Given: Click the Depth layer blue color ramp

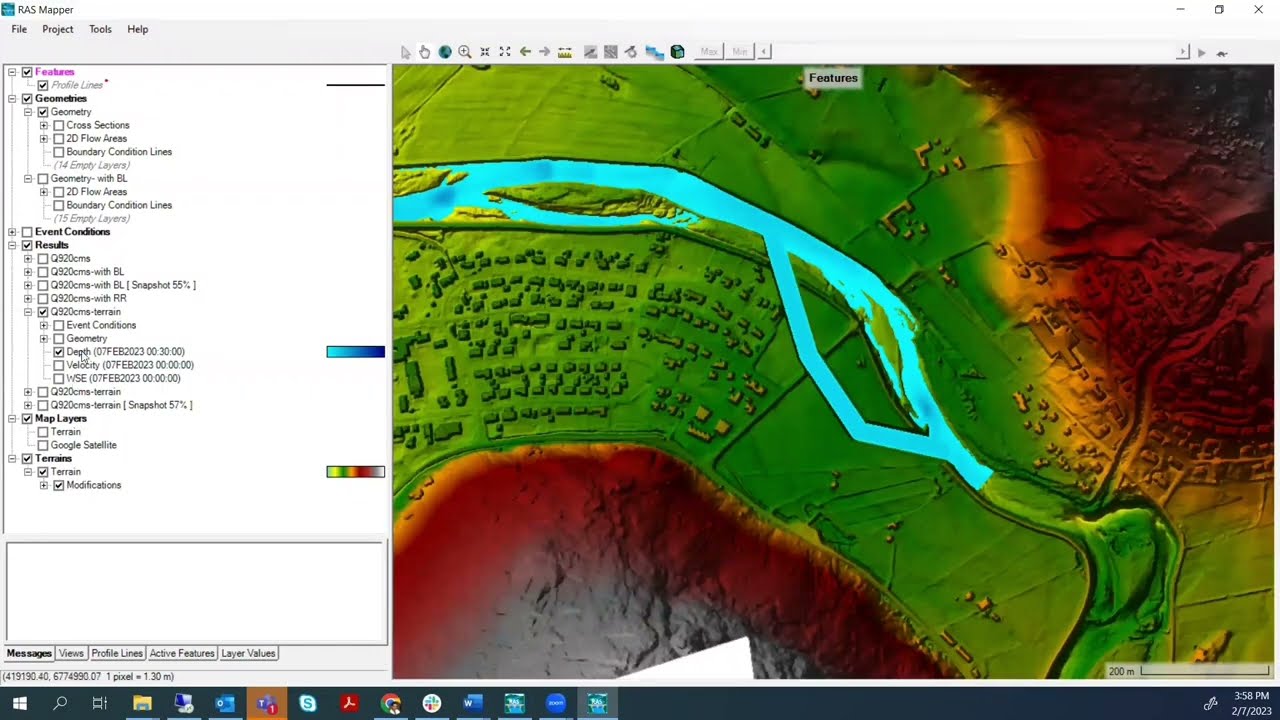Looking at the screenshot, I should coord(355,352).
